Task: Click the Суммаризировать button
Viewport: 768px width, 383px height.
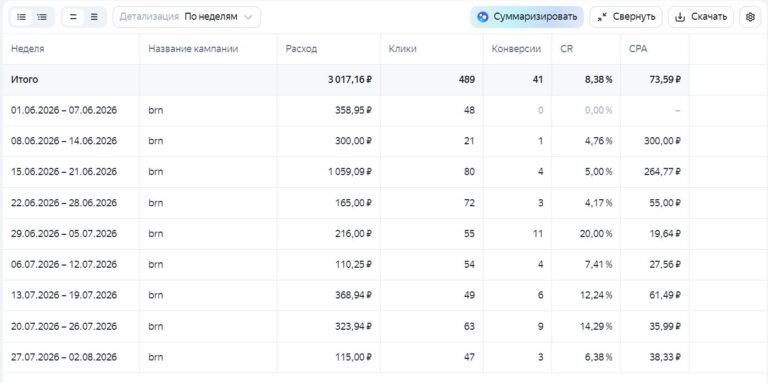Action: coord(527,17)
